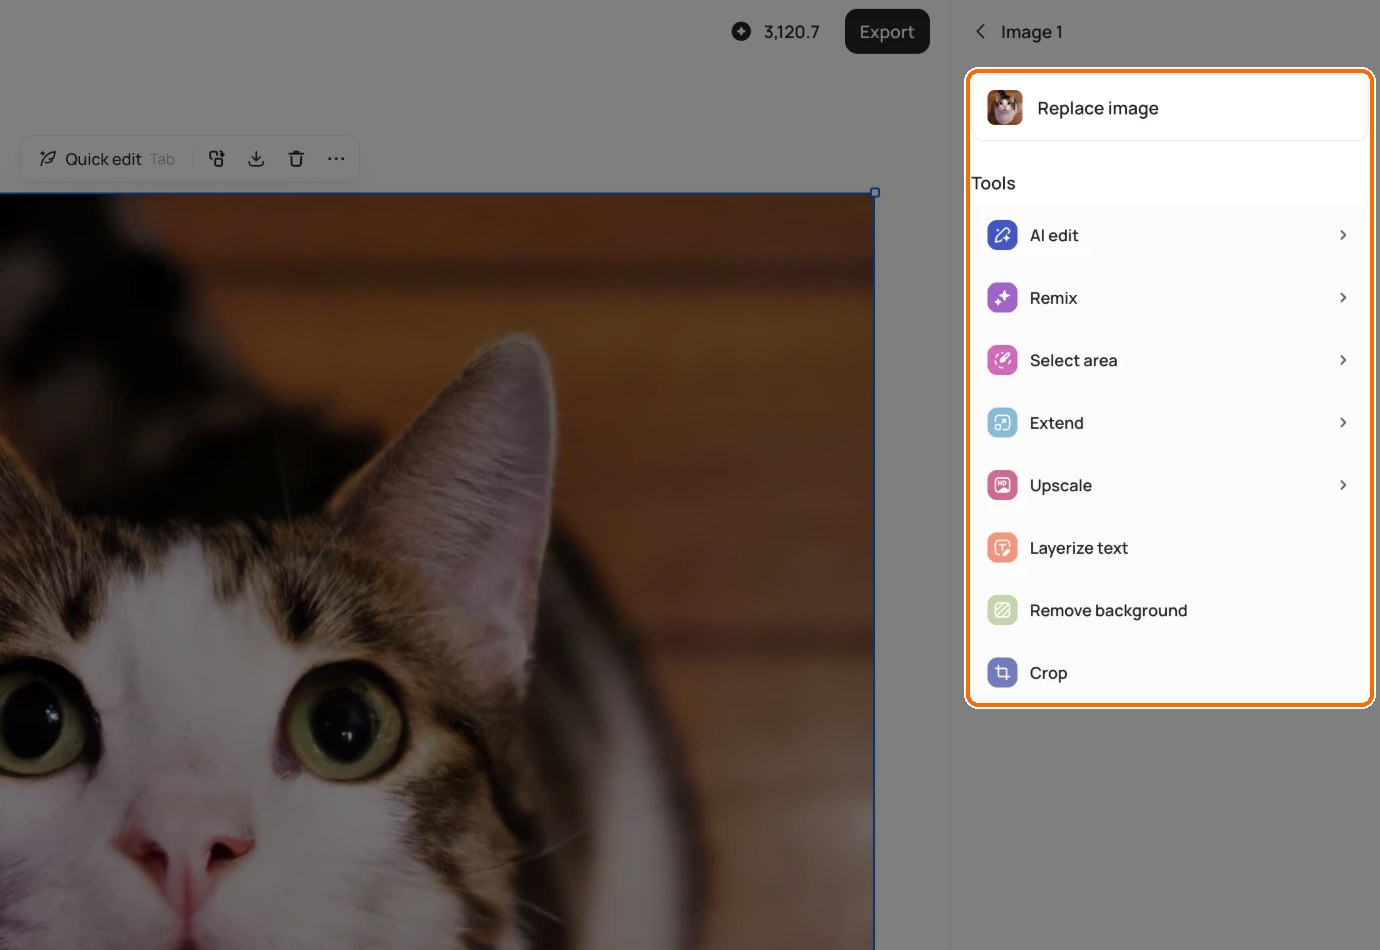Go back using the arrow beside Image 1

(x=981, y=31)
